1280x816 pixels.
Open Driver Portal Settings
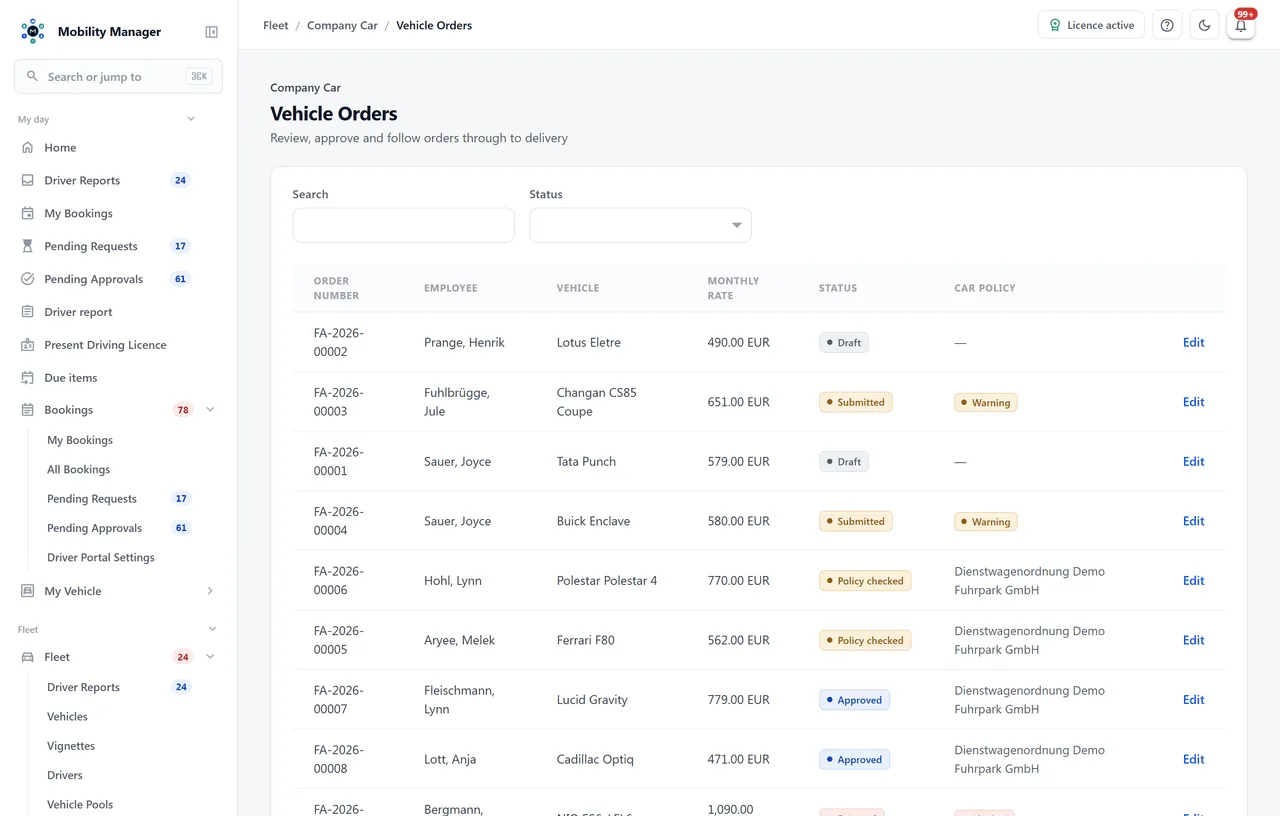101,557
